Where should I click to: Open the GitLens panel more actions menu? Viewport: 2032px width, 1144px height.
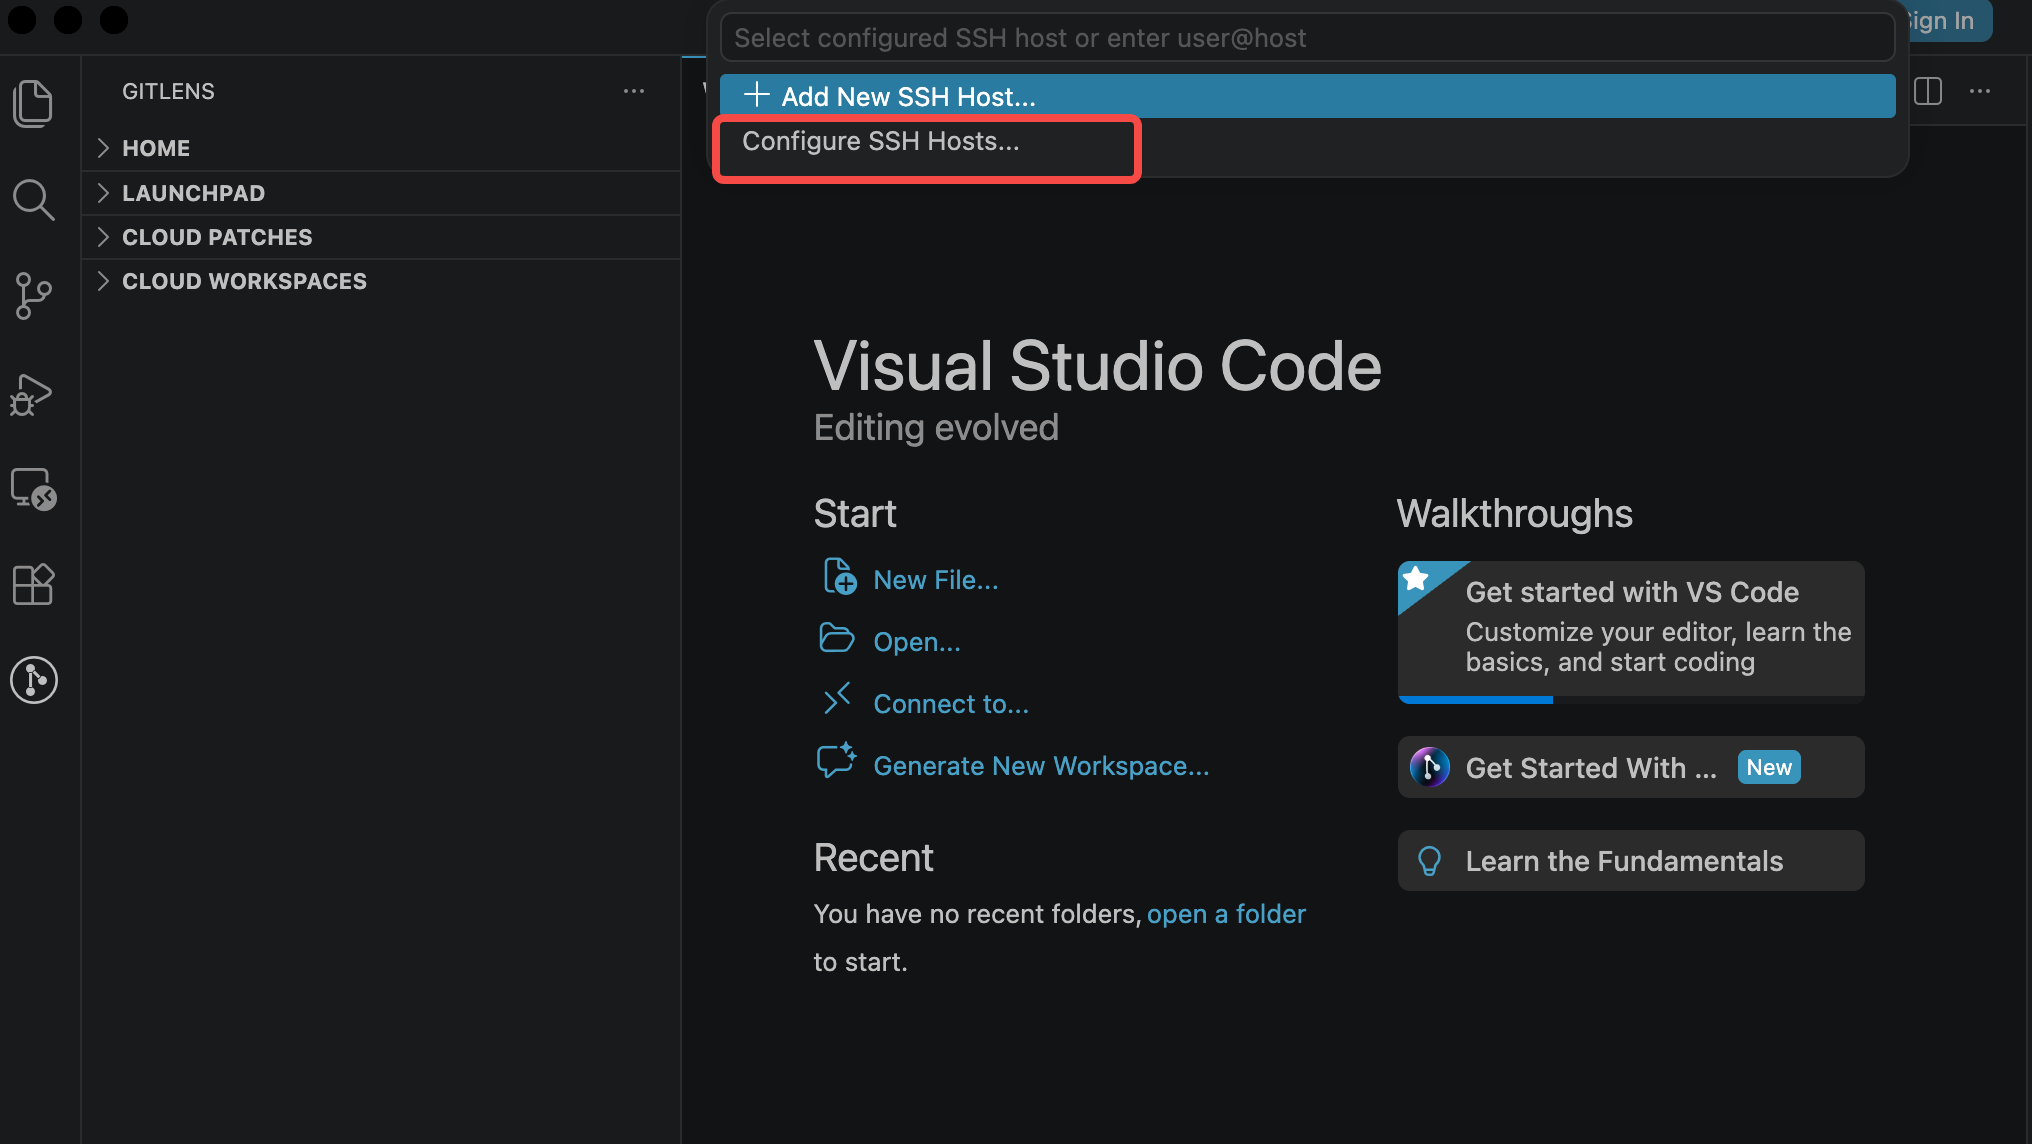pyautogui.click(x=634, y=91)
